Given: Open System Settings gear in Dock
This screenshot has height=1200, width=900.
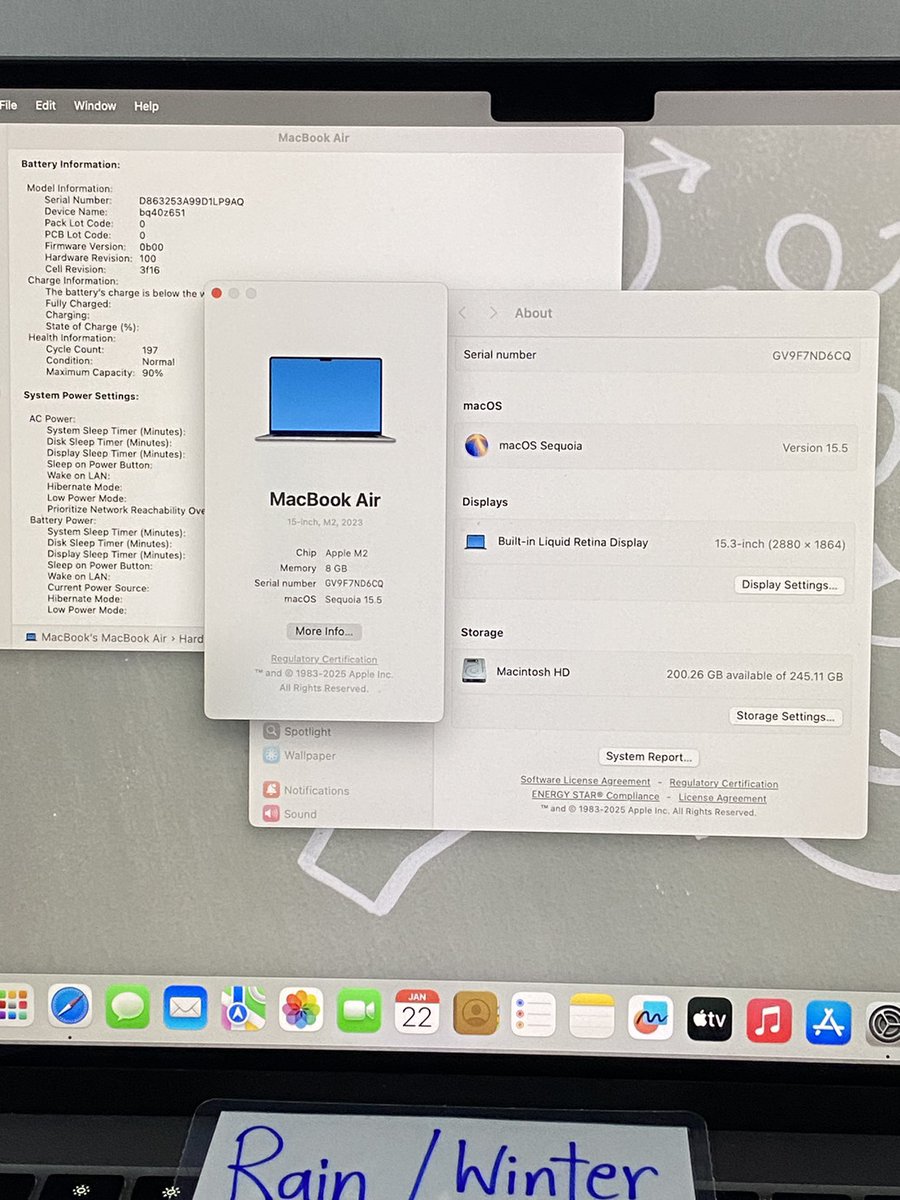Looking at the screenshot, I should [x=883, y=1024].
